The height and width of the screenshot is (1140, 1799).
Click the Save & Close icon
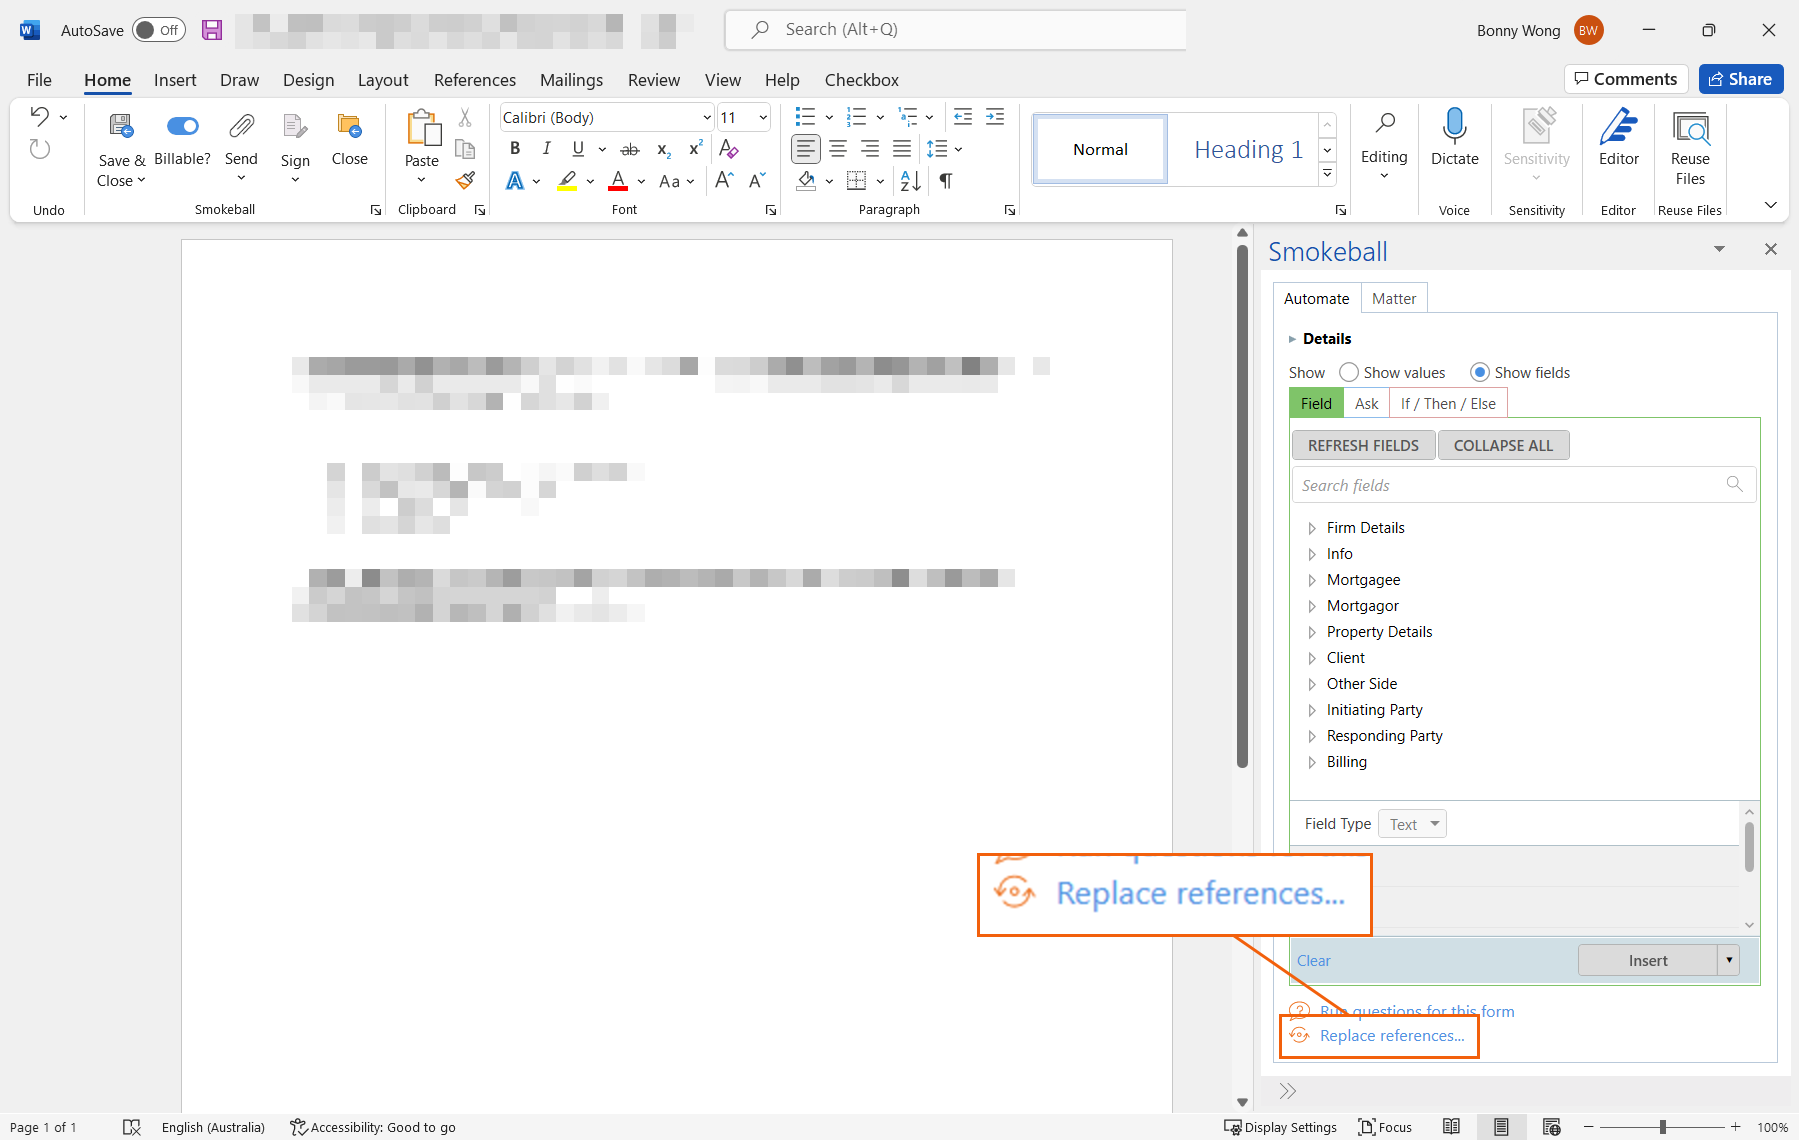tap(121, 126)
